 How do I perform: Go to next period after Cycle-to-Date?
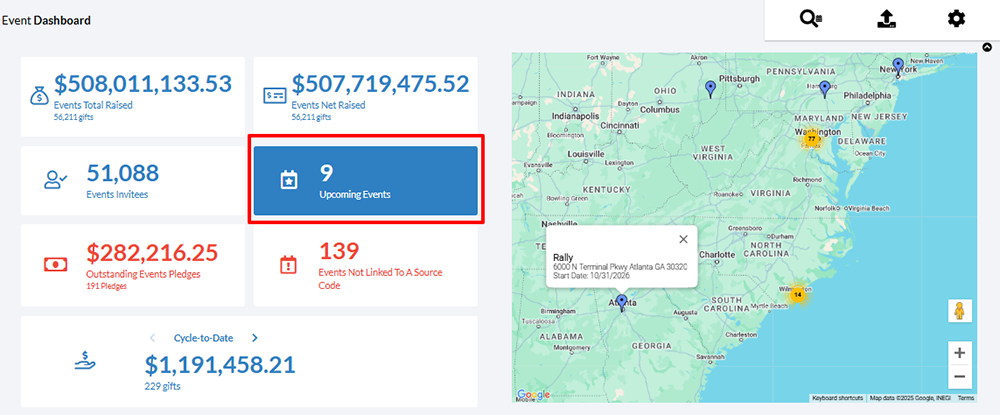click(x=254, y=338)
